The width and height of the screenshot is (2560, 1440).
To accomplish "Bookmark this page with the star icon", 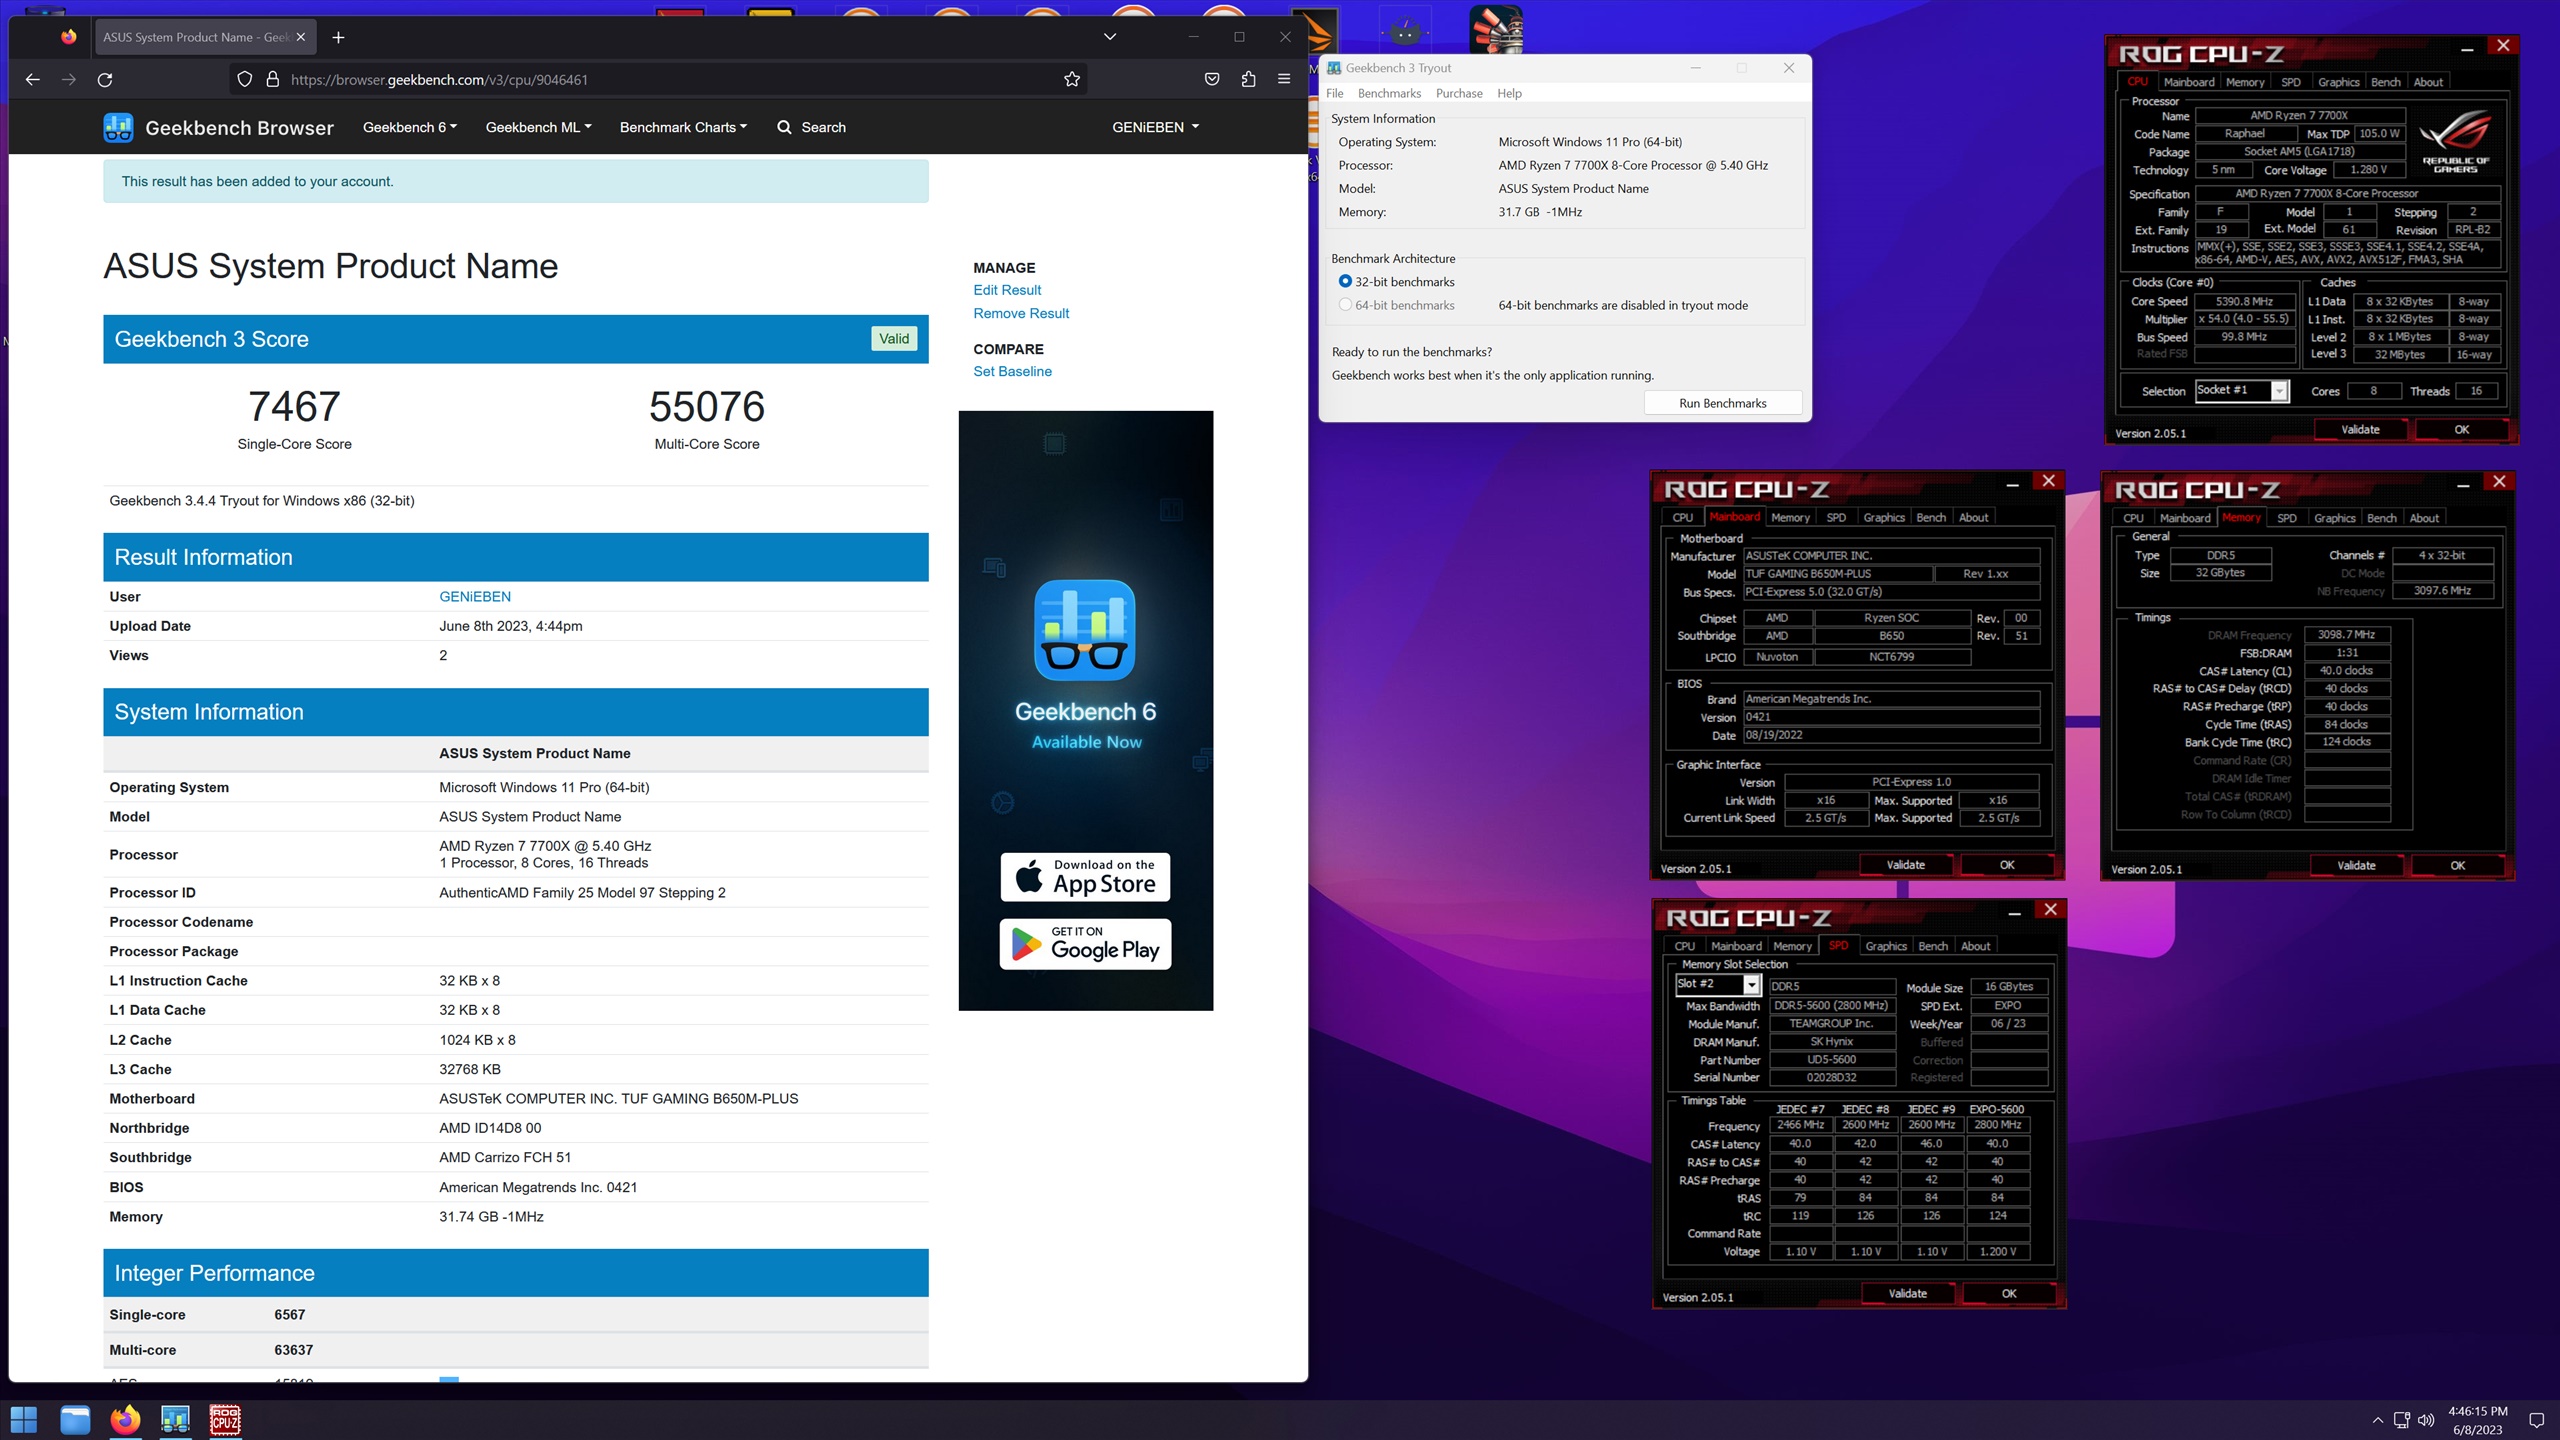I will (1072, 80).
